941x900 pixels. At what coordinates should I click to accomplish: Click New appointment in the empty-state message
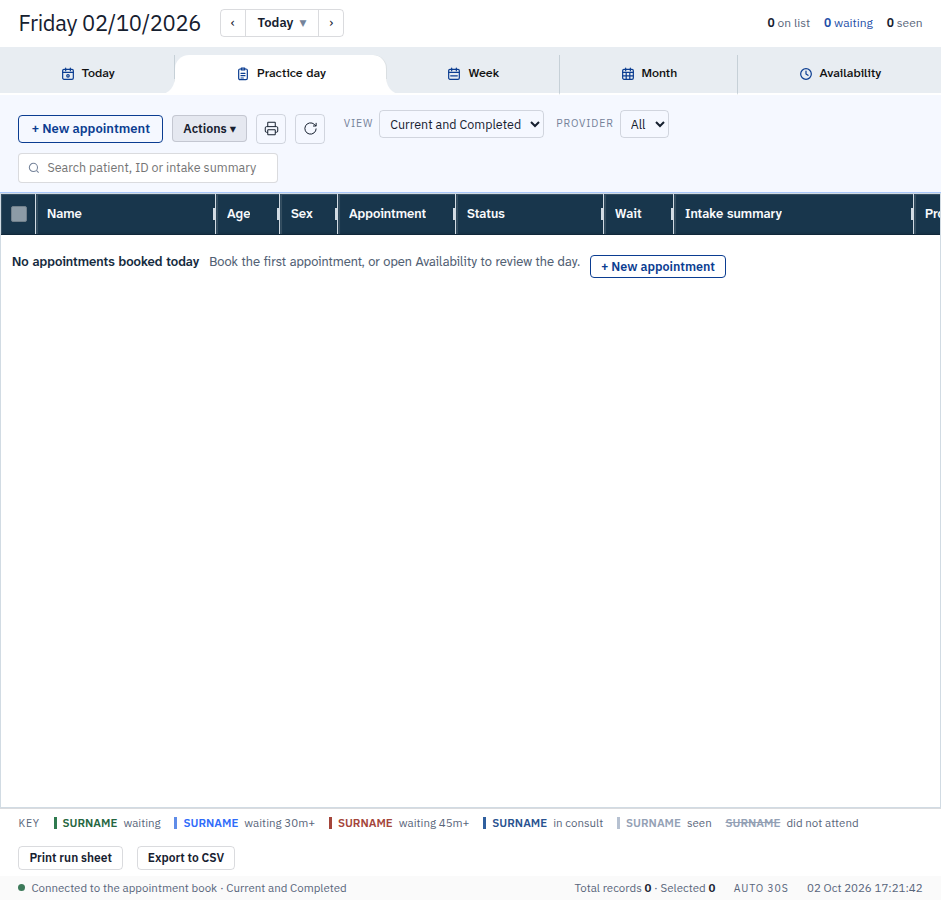pyautogui.click(x=658, y=267)
